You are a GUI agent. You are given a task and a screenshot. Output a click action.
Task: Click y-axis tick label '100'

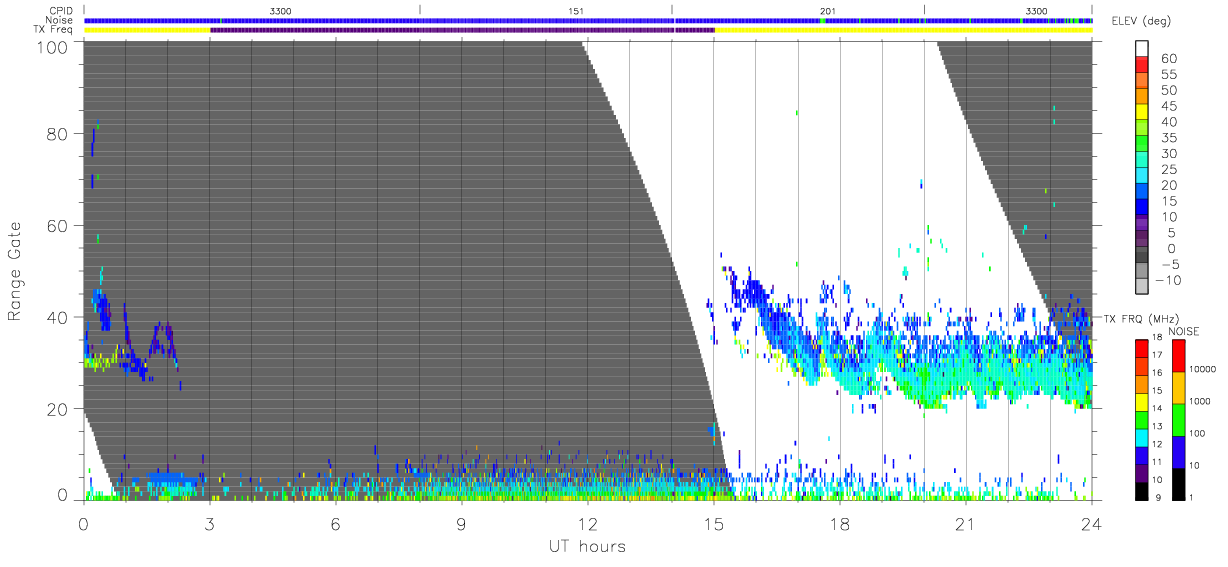53,46
